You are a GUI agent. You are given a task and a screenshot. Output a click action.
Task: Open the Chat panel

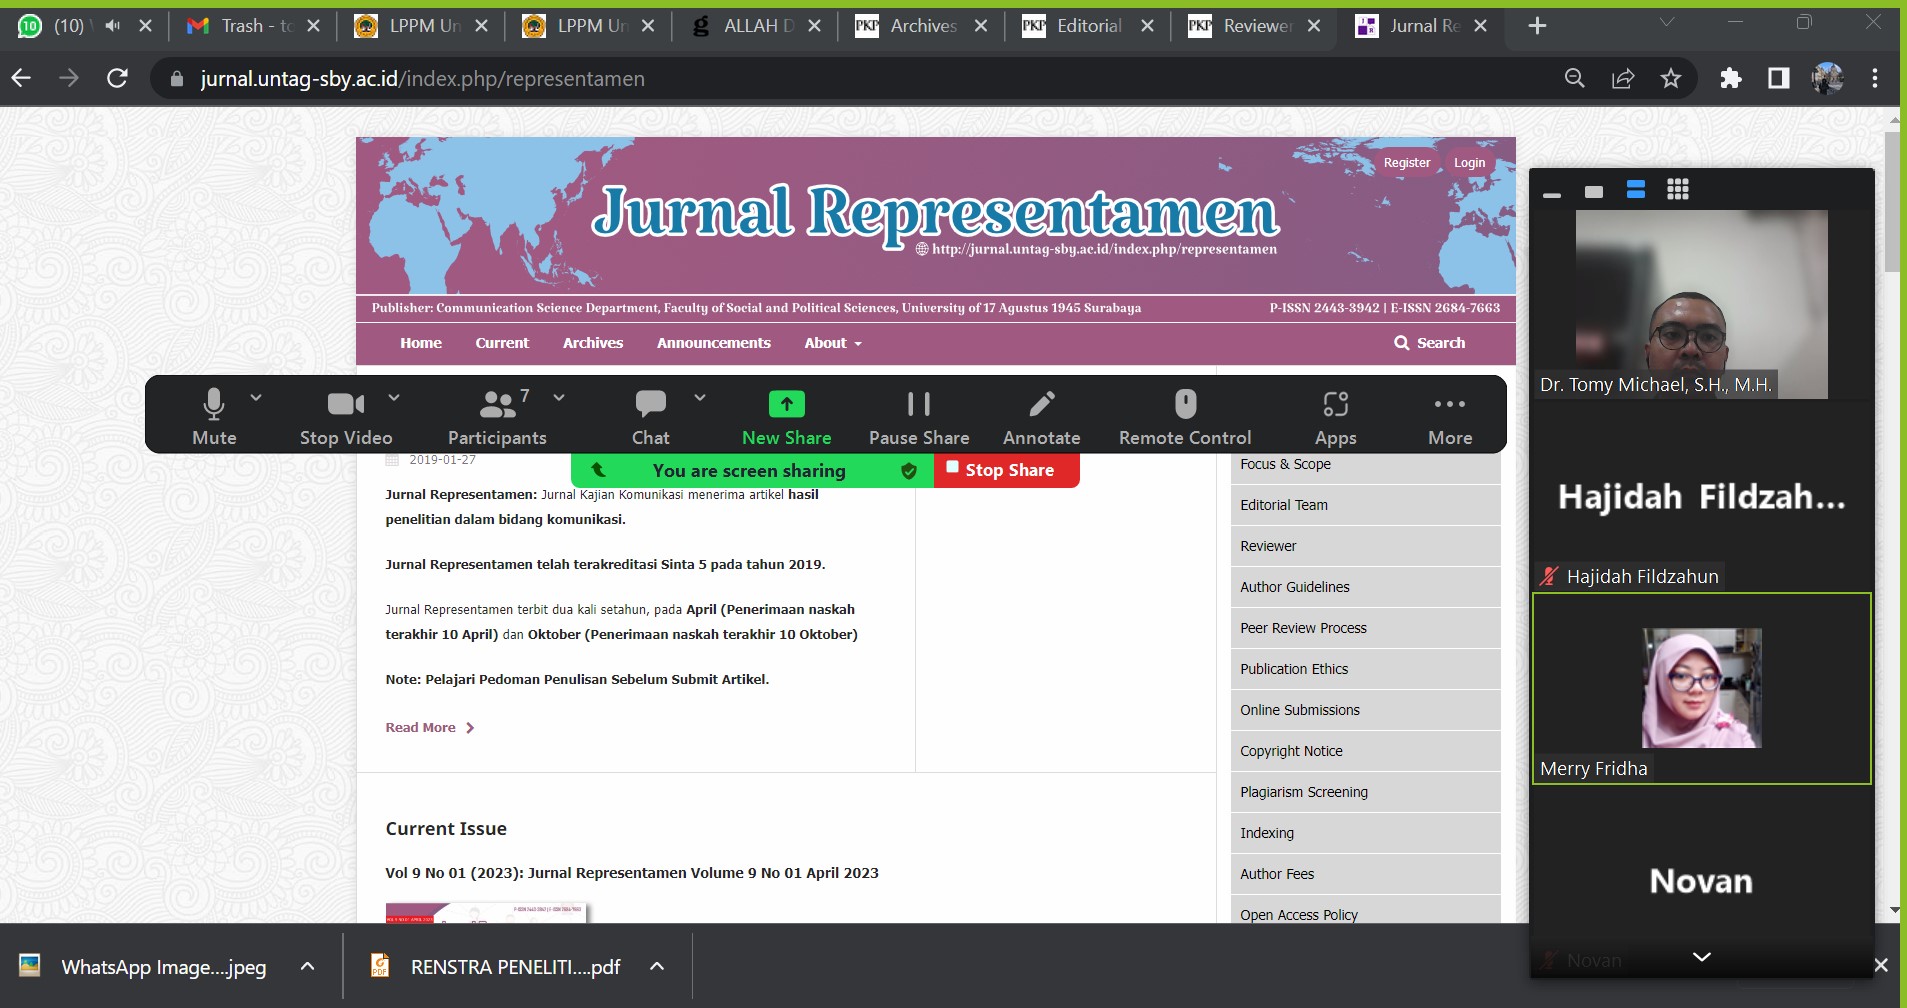[x=650, y=416]
